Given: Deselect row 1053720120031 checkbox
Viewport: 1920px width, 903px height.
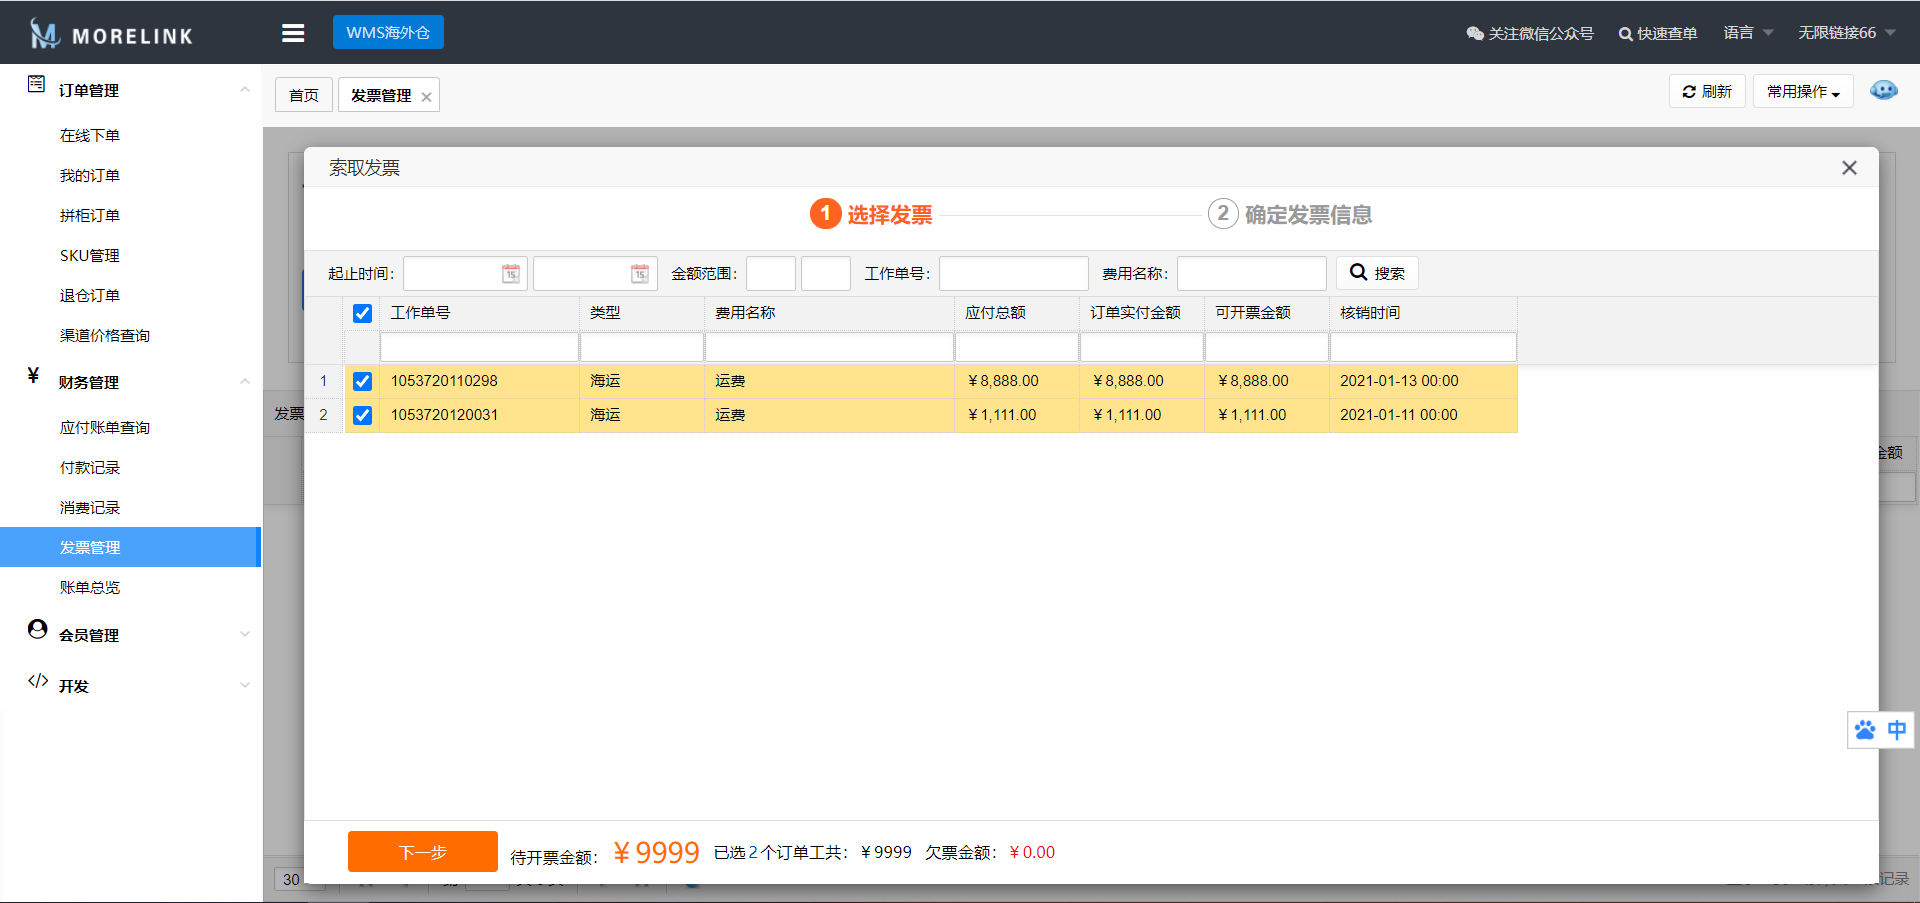Looking at the screenshot, I should 362,416.
